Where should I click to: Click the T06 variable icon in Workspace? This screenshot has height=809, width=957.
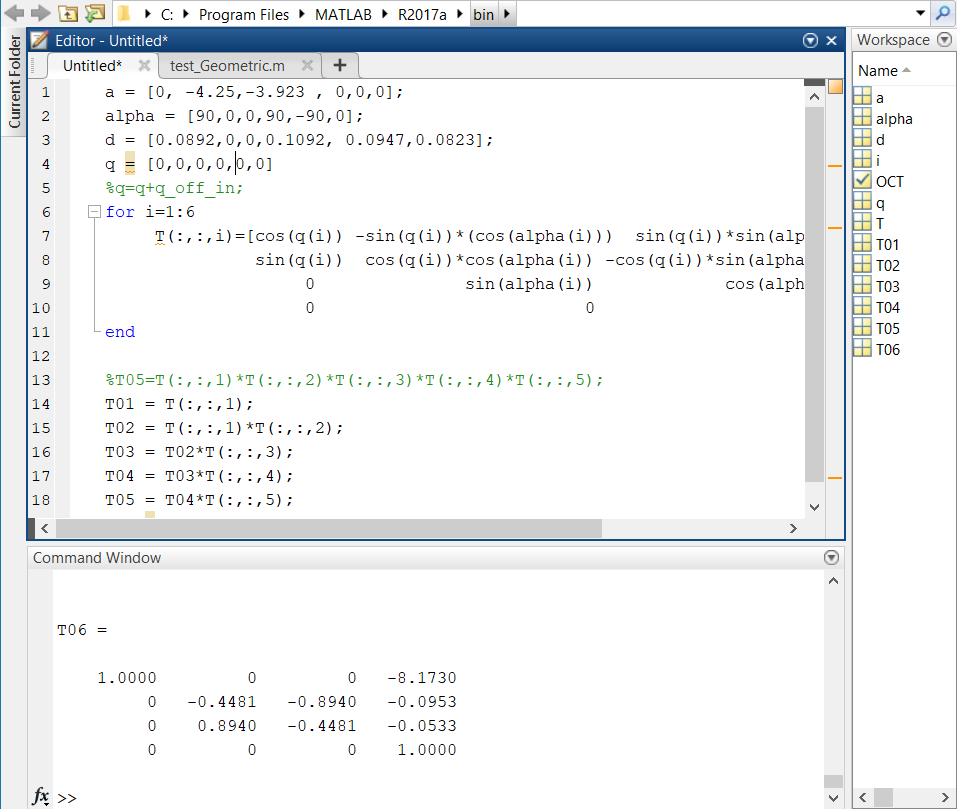click(x=863, y=349)
